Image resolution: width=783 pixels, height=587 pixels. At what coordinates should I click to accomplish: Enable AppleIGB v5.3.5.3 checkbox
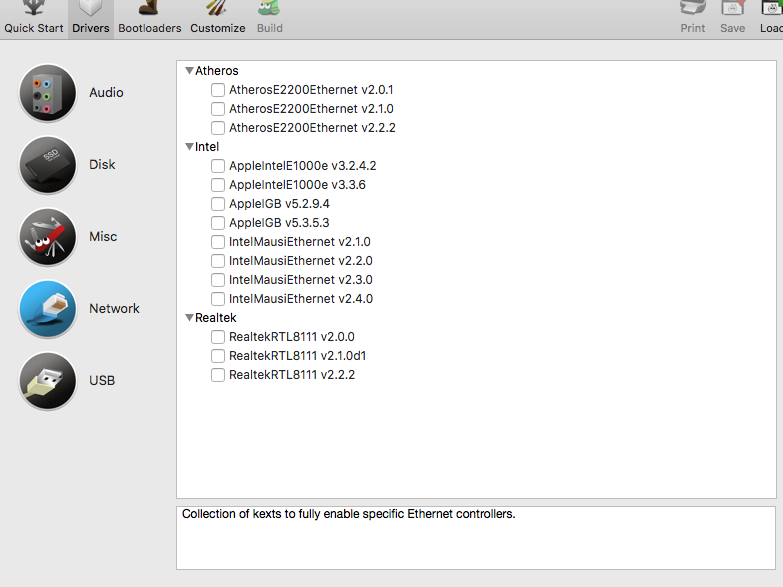point(218,223)
